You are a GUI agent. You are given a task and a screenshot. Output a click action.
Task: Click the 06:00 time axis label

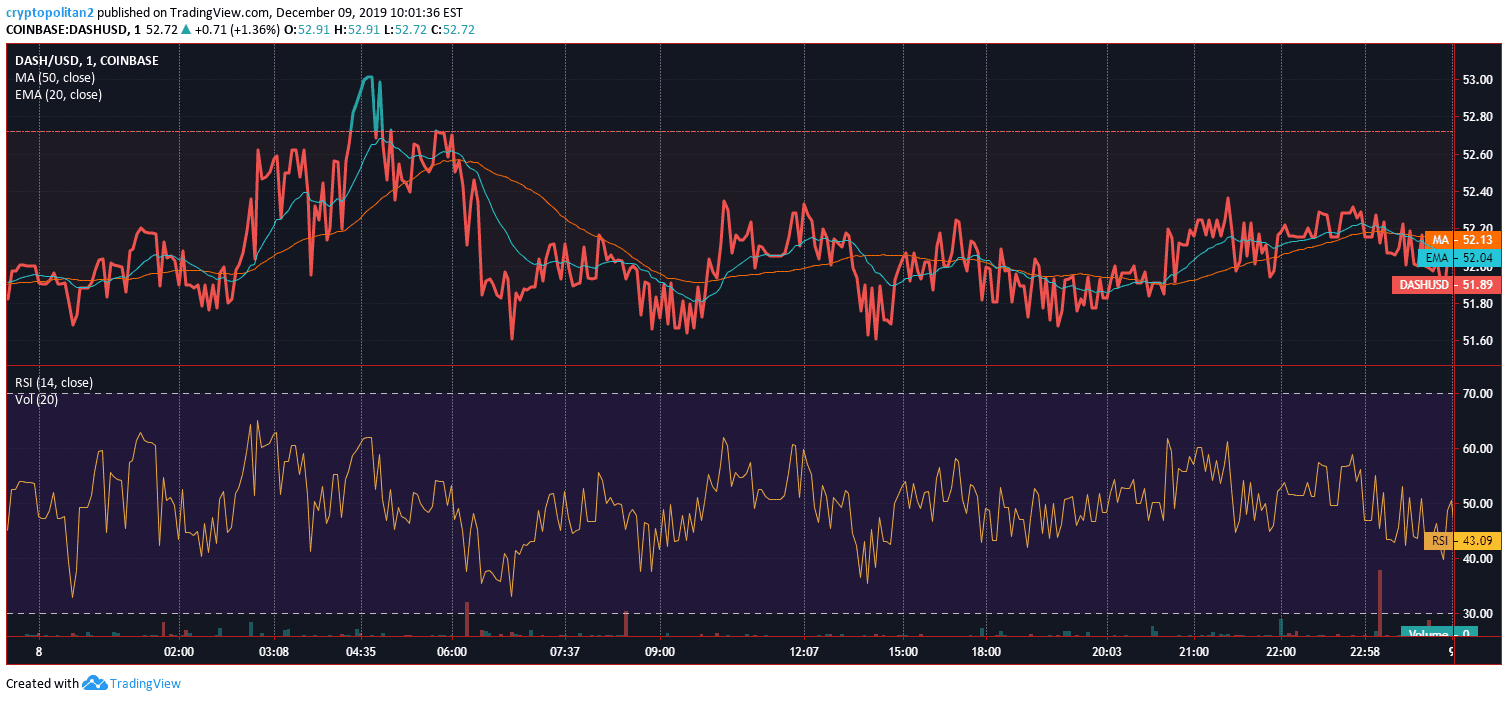[x=452, y=652]
